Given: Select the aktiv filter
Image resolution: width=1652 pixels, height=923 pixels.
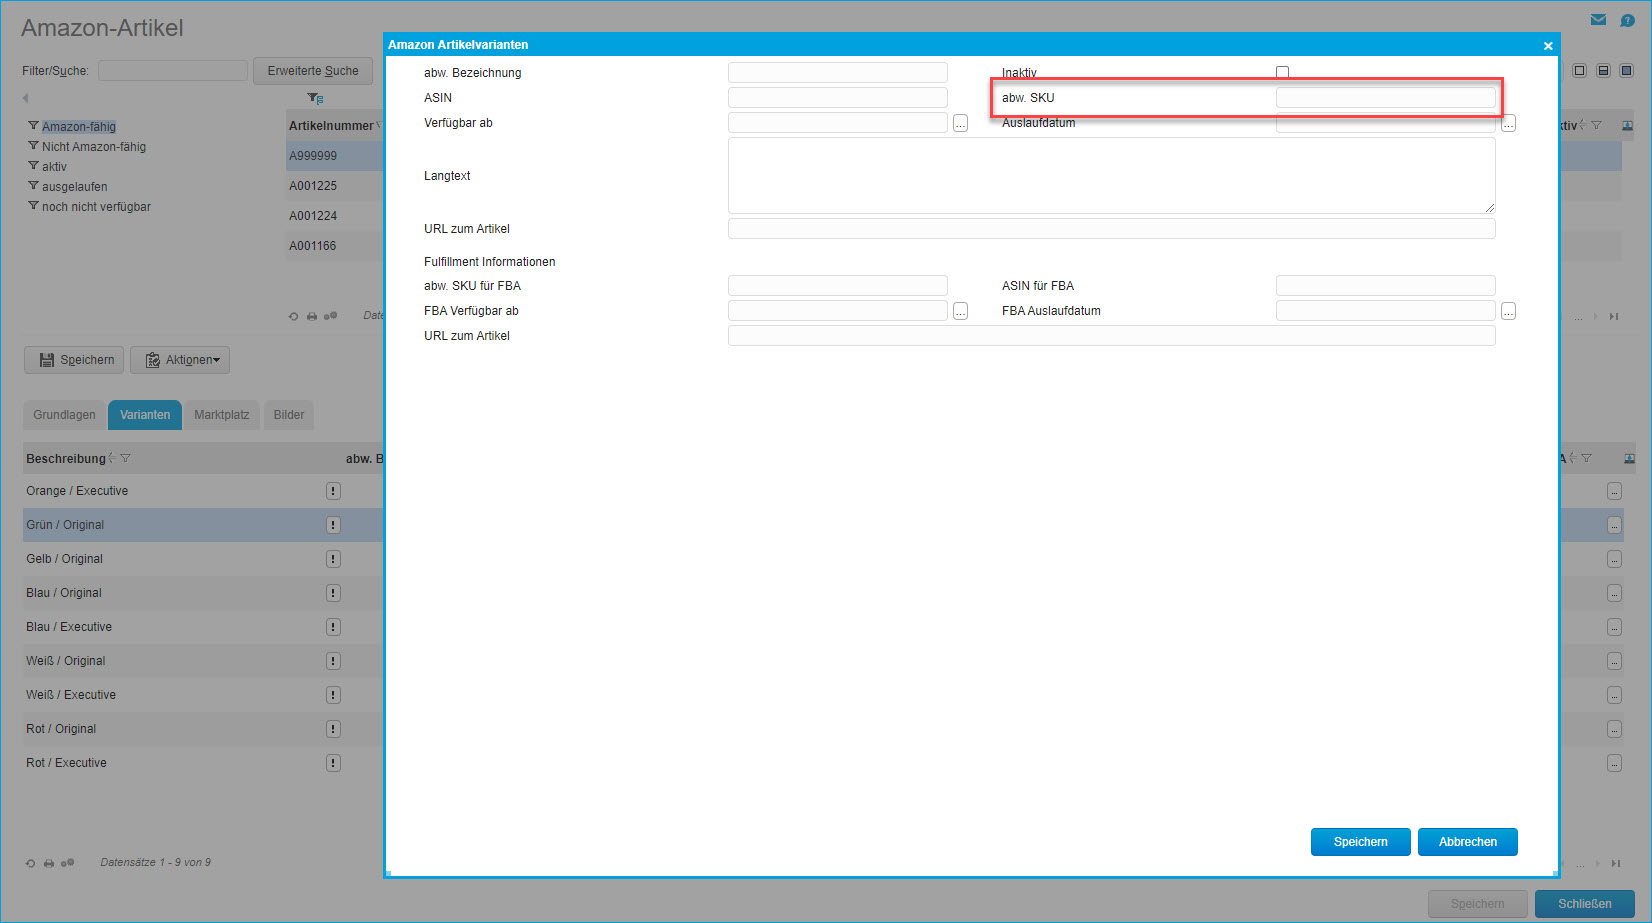Looking at the screenshot, I should [x=54, y=167].
